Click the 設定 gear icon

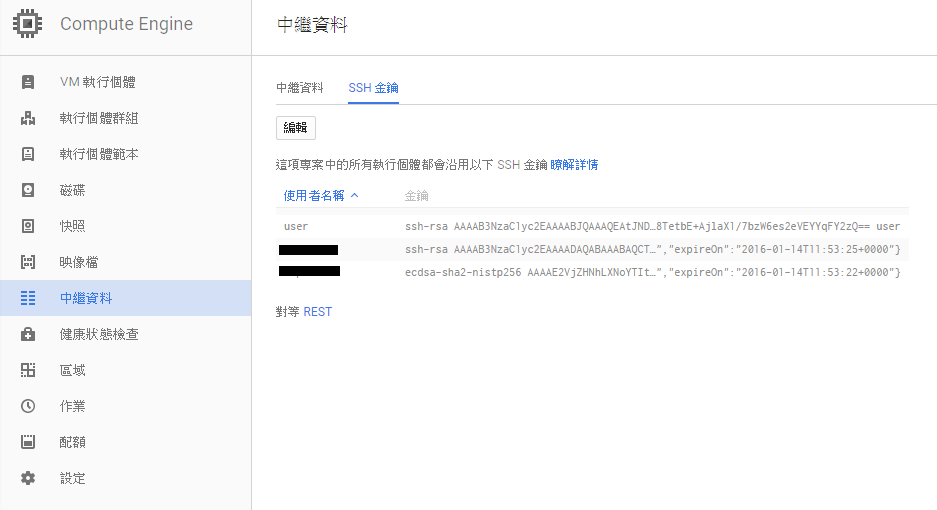pyautogui.click(x=28, y=478)
